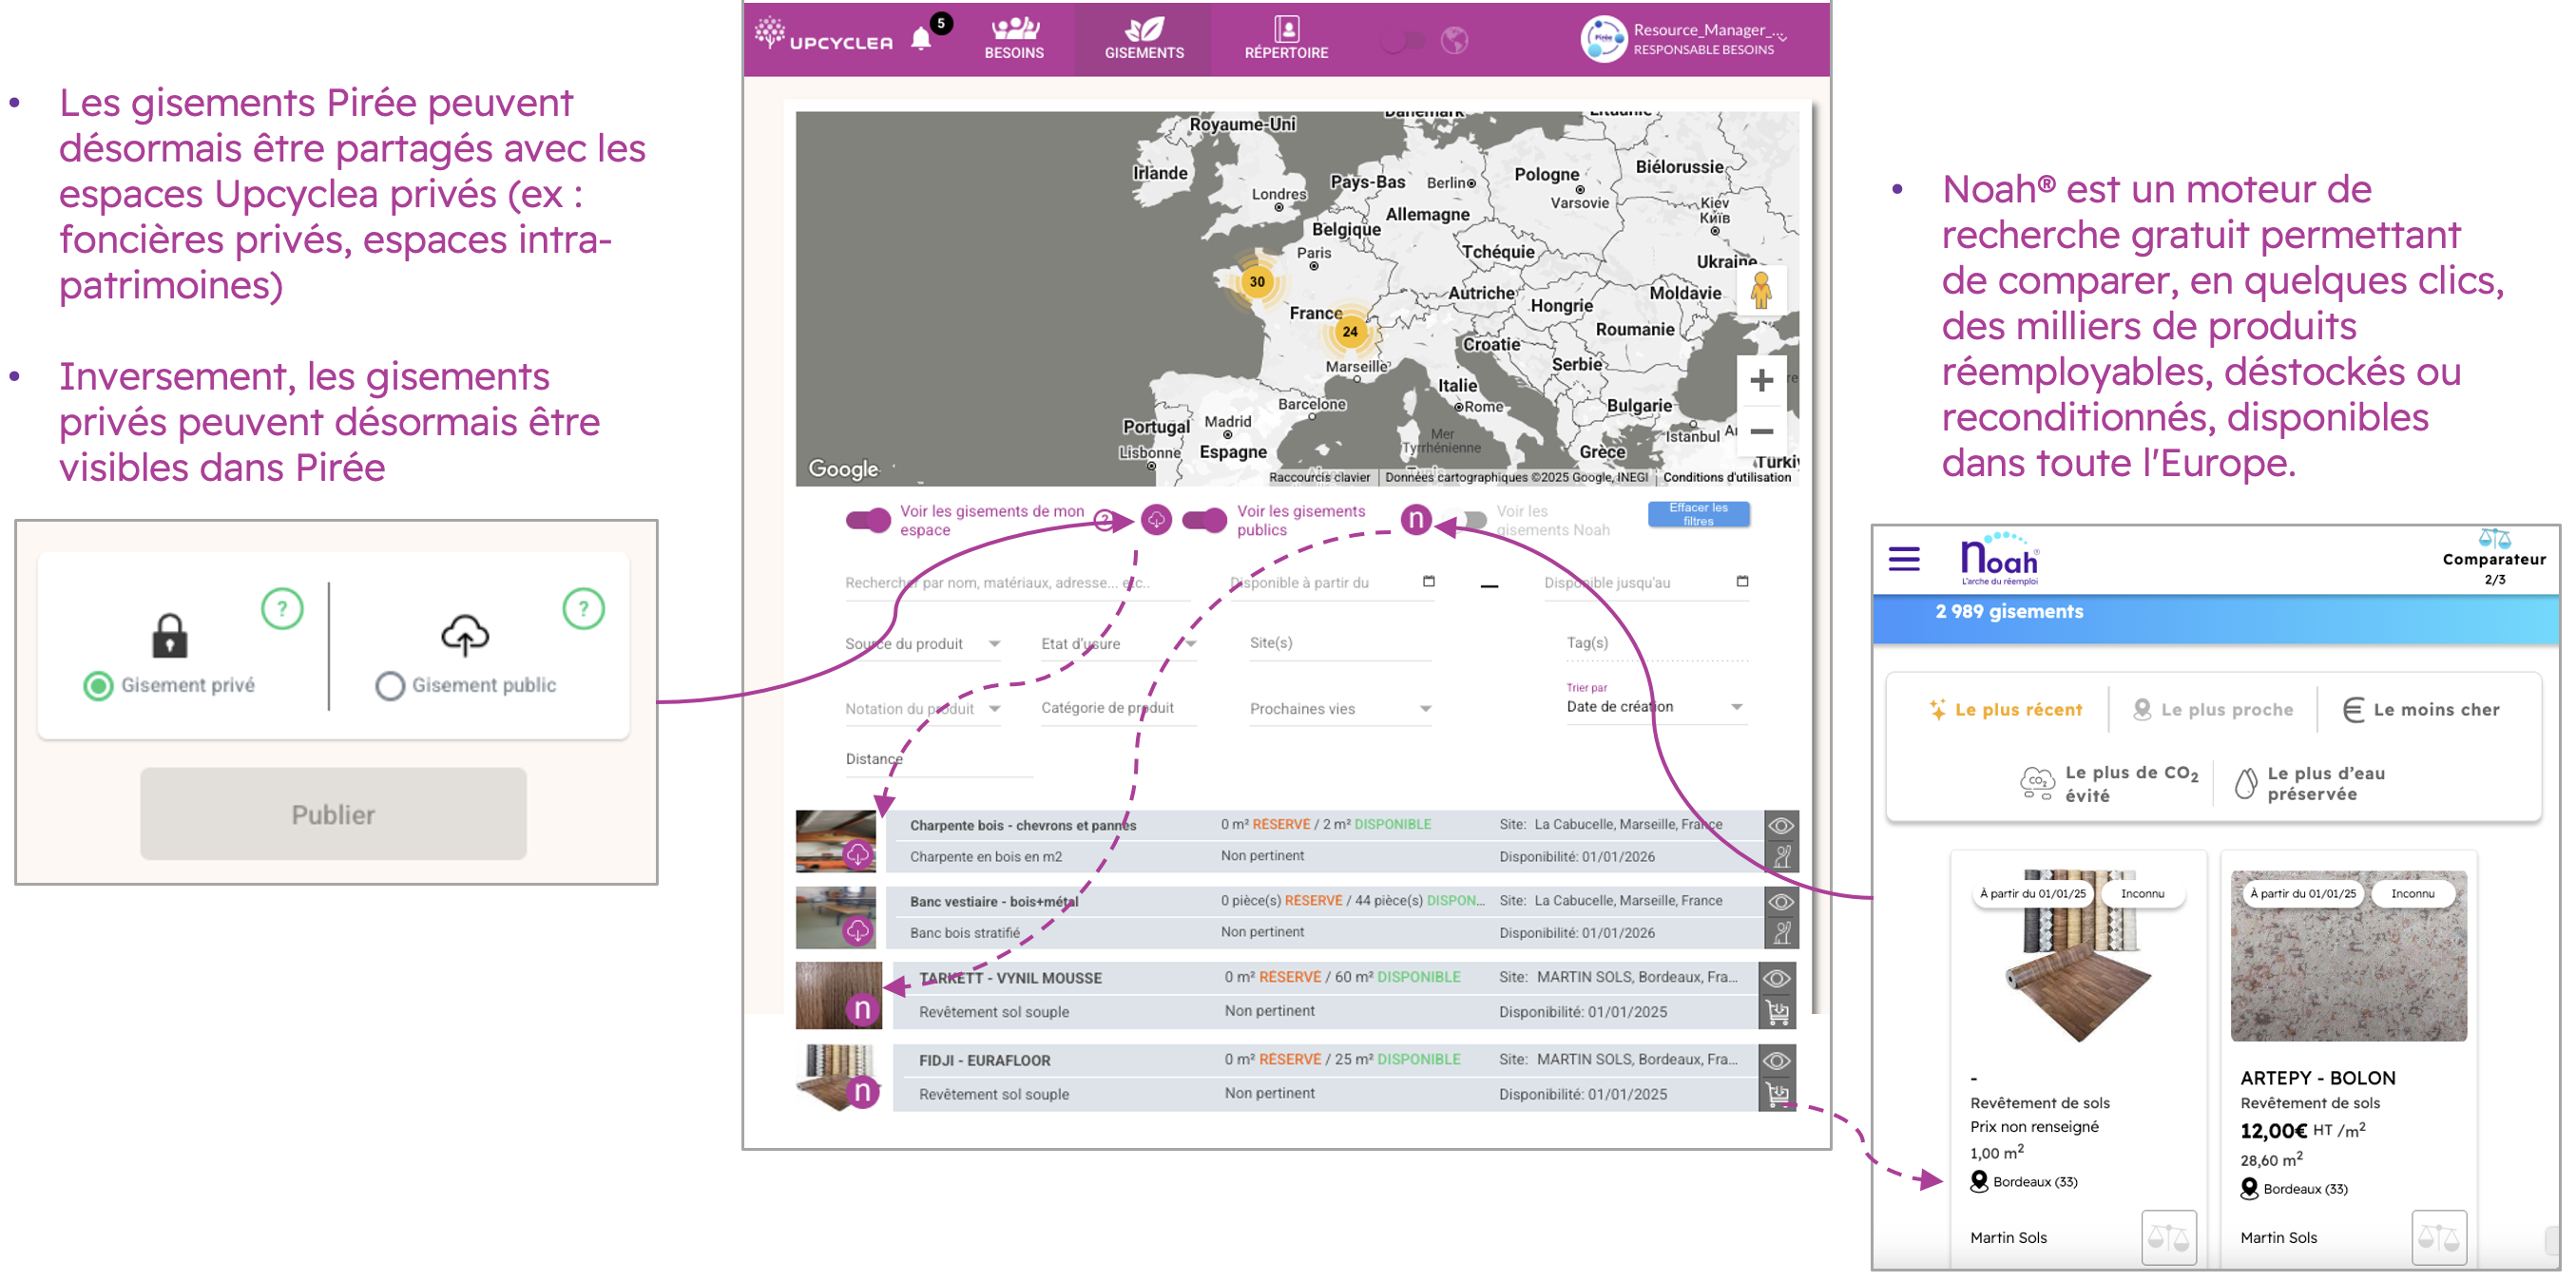Toggle the switch in purple header
The image size is (2576, 1281).
click(x=1403, y=41)
